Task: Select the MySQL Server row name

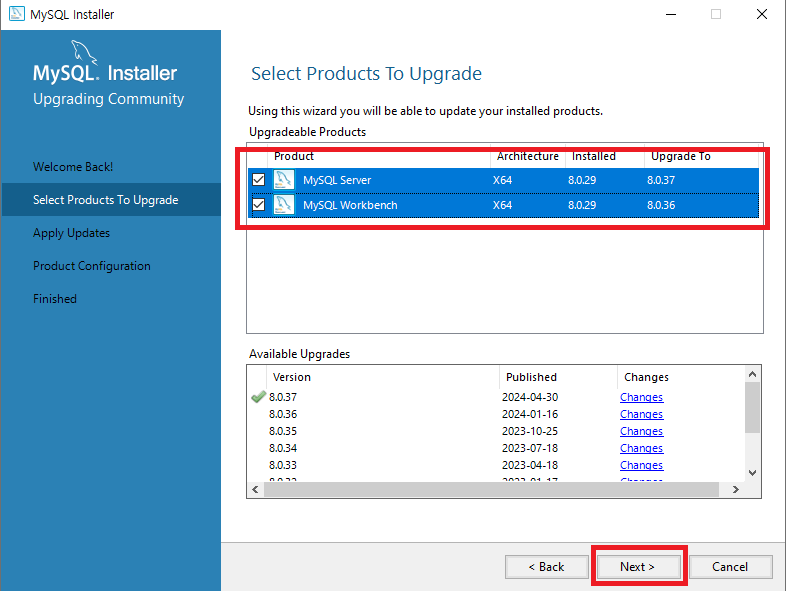Action: (337, 180)
